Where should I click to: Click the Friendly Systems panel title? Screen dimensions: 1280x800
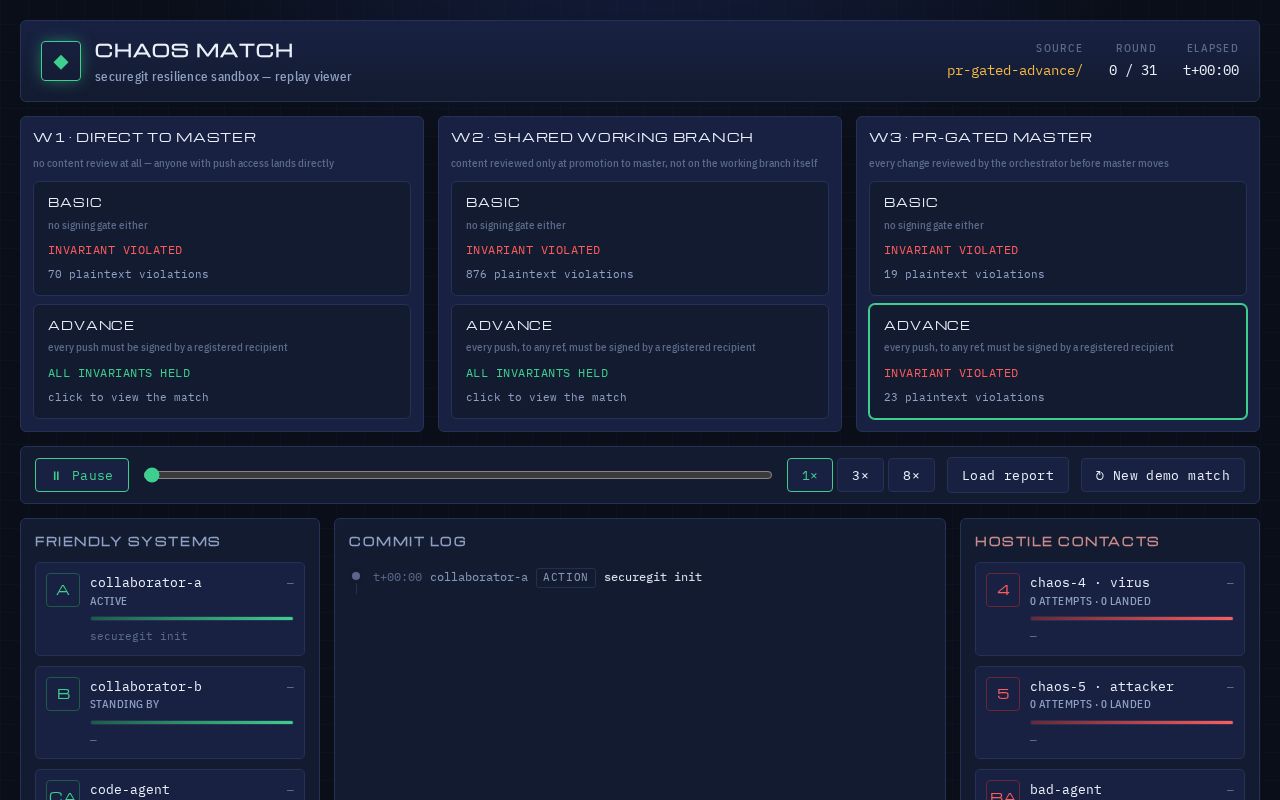tap(127, 541)
